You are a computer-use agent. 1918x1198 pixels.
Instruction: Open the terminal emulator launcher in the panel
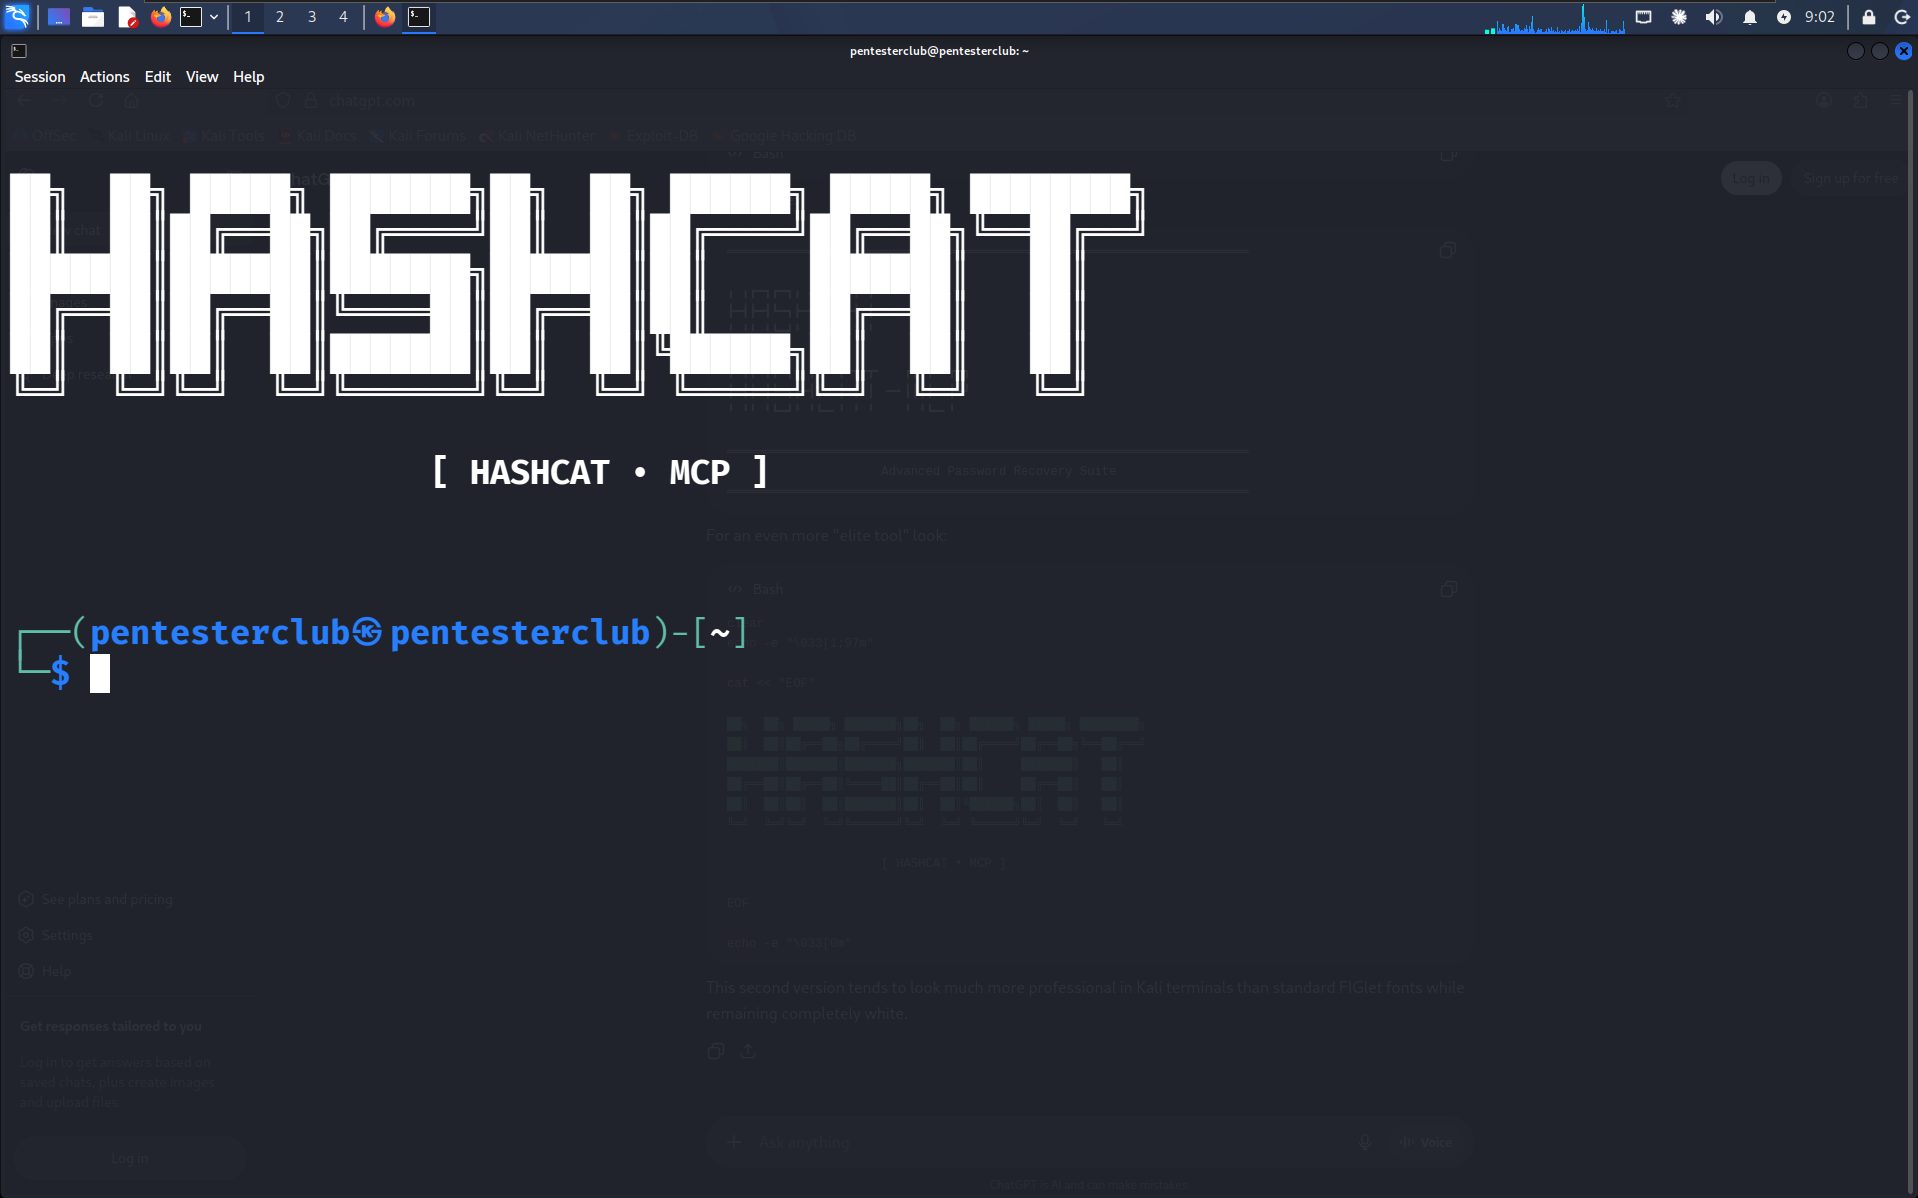191,17
